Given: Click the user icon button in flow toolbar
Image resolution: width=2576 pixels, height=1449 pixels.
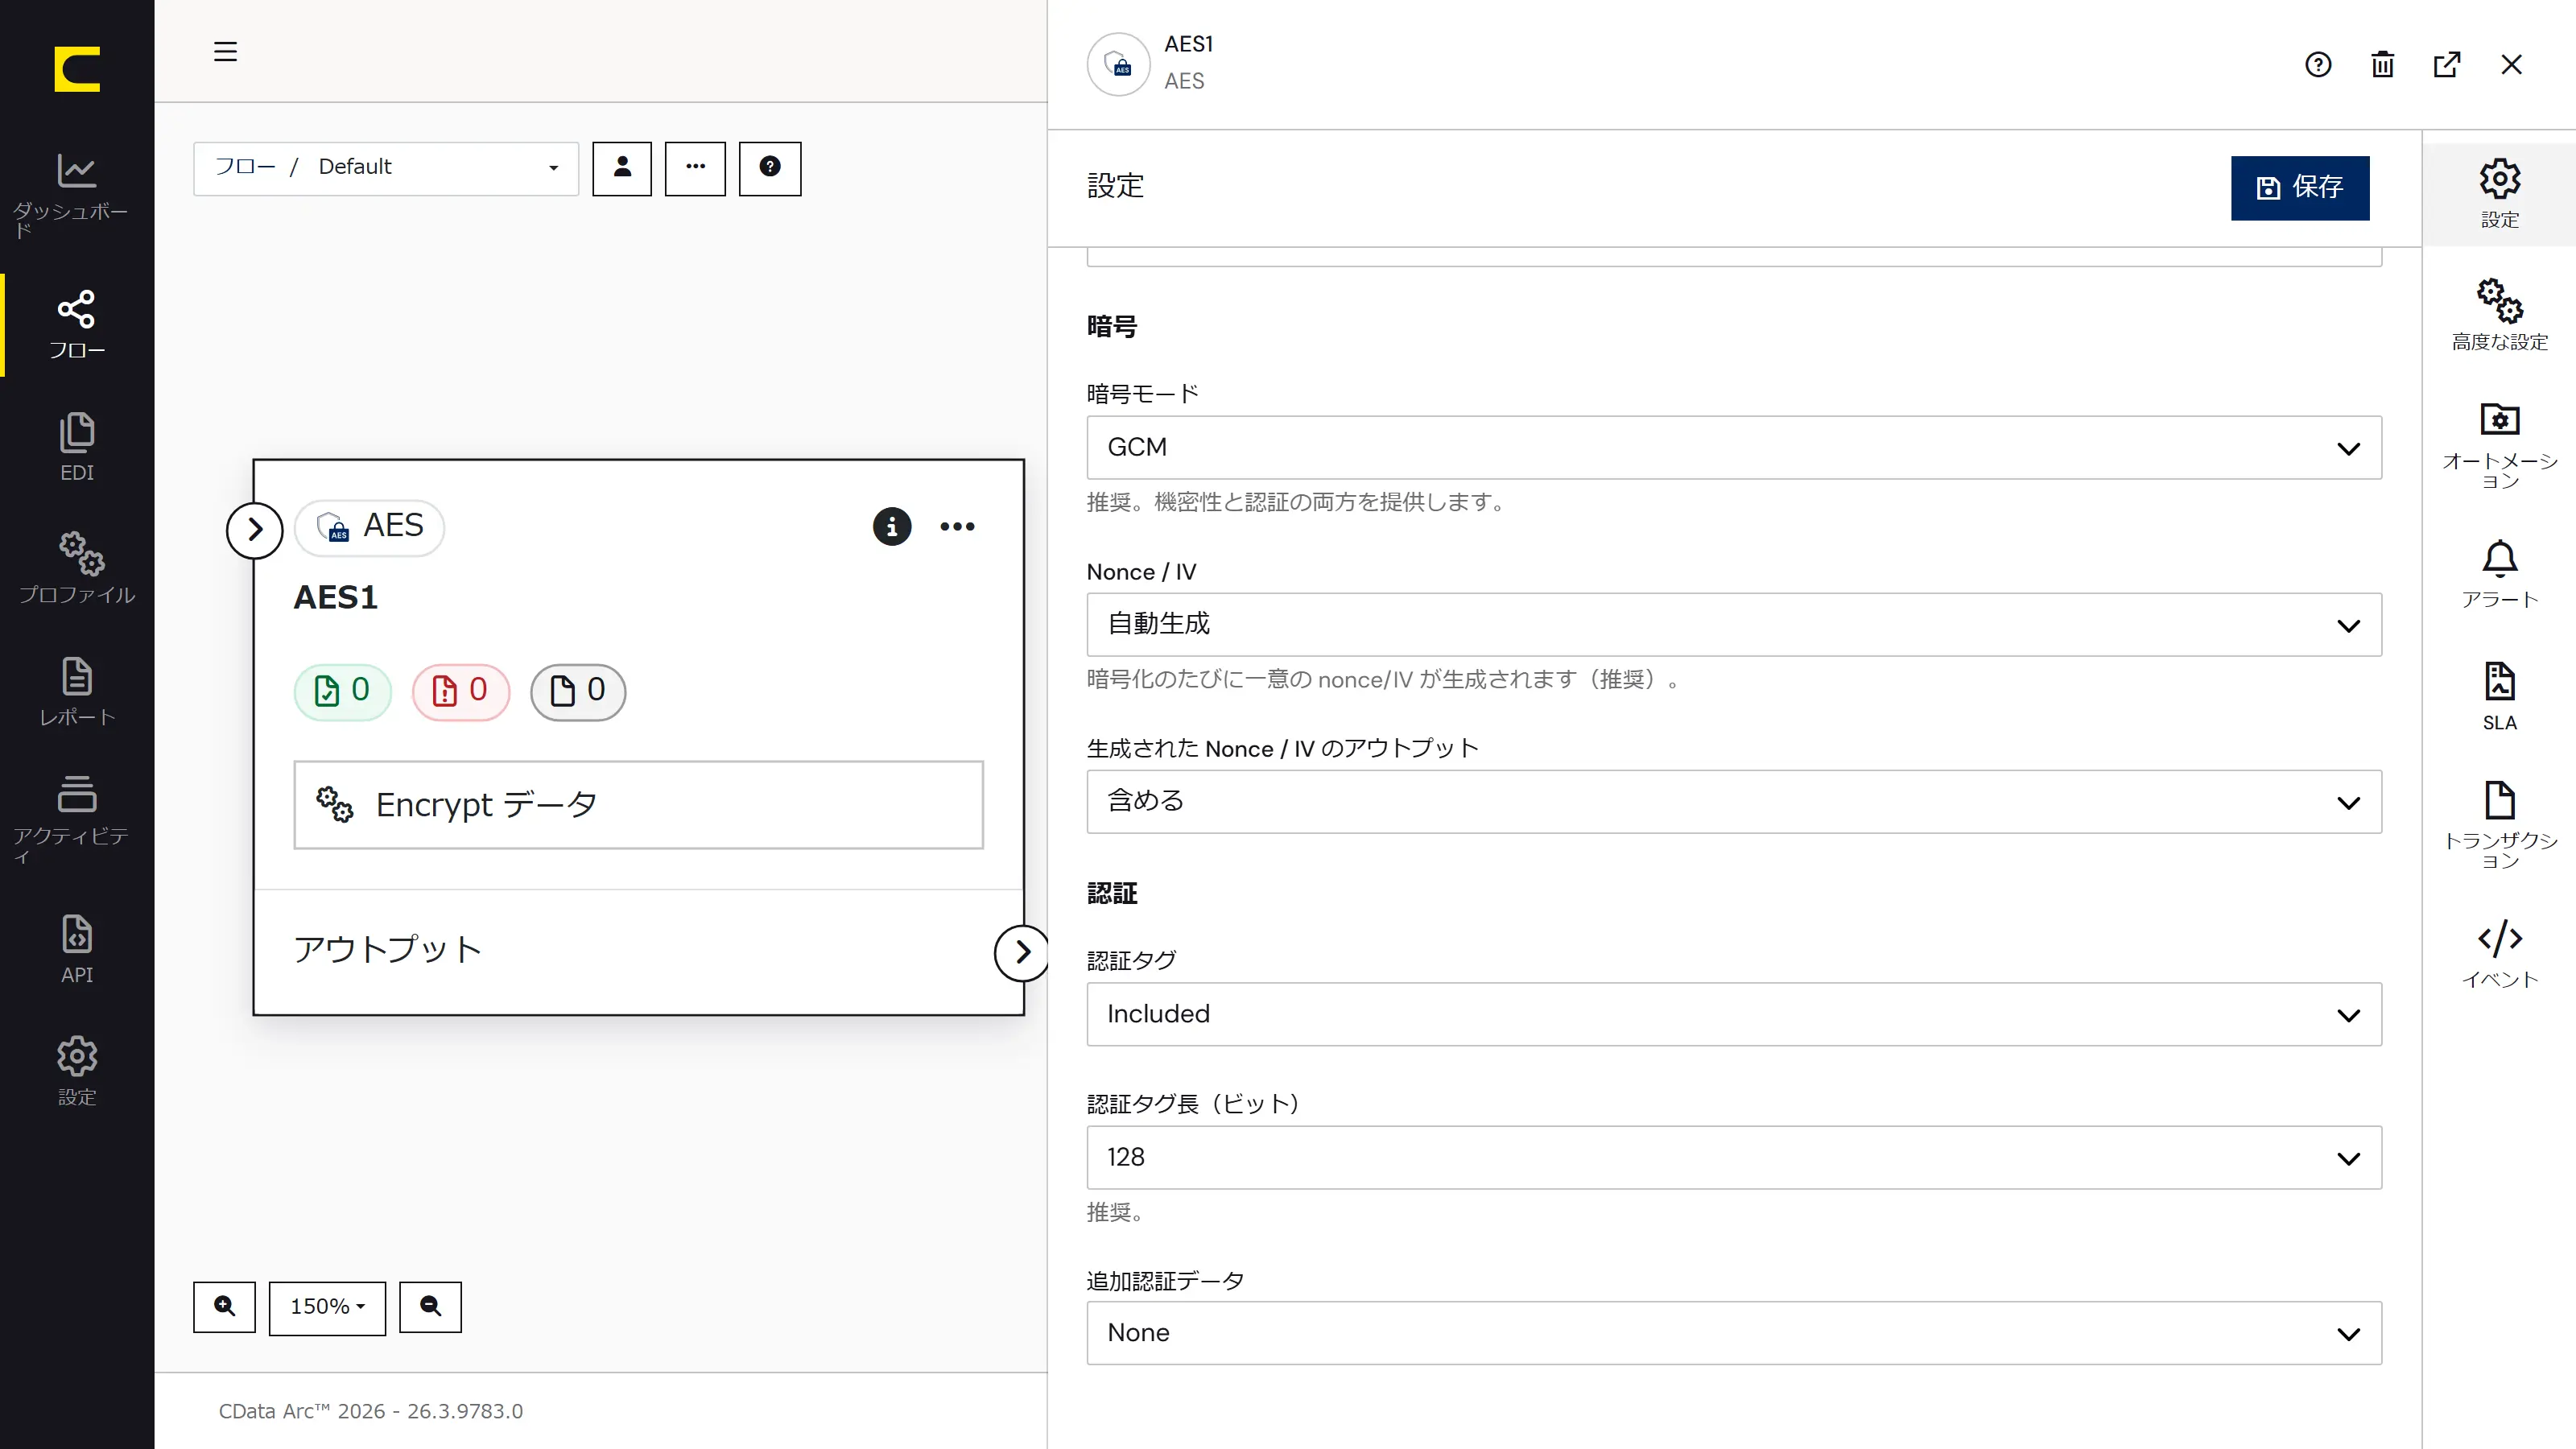Looking at the screenshot, I should tap(622, 168).
